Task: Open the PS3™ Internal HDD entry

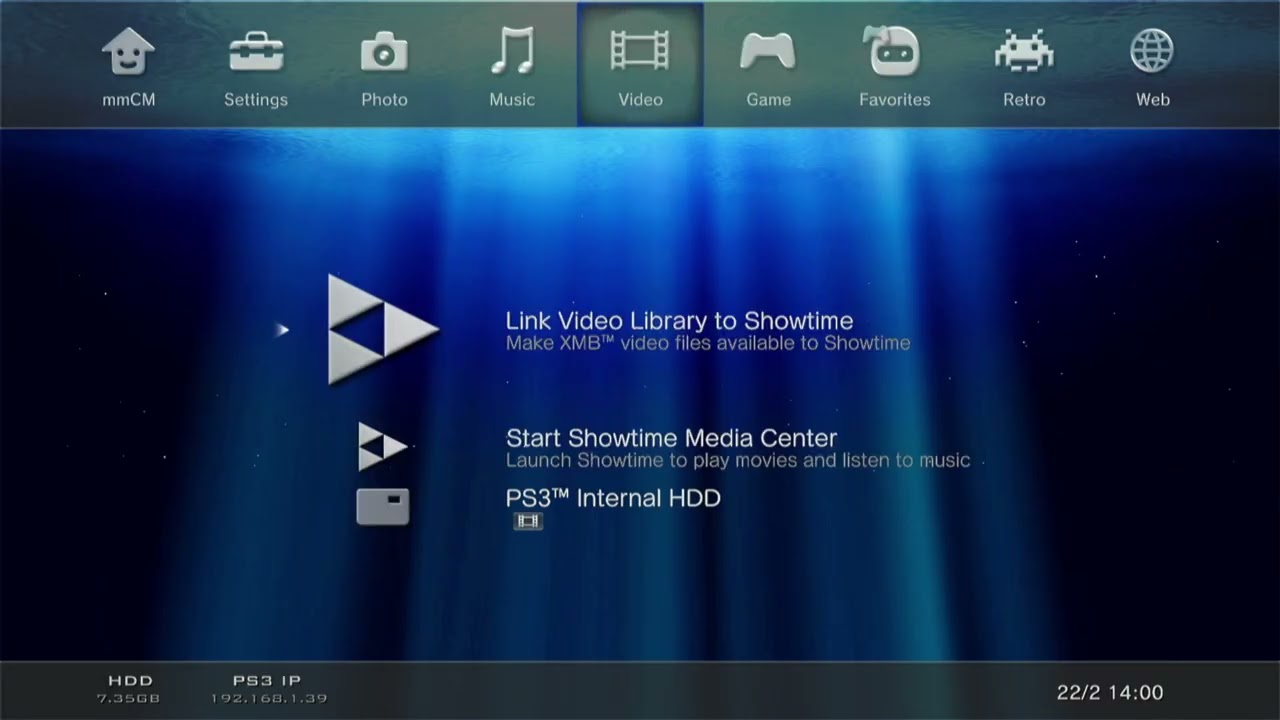Action: pos(613,498)
